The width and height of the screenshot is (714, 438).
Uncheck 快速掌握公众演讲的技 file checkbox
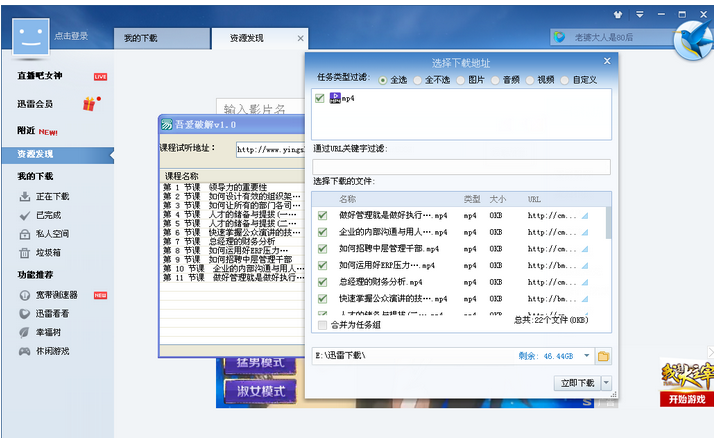point(322,299)
